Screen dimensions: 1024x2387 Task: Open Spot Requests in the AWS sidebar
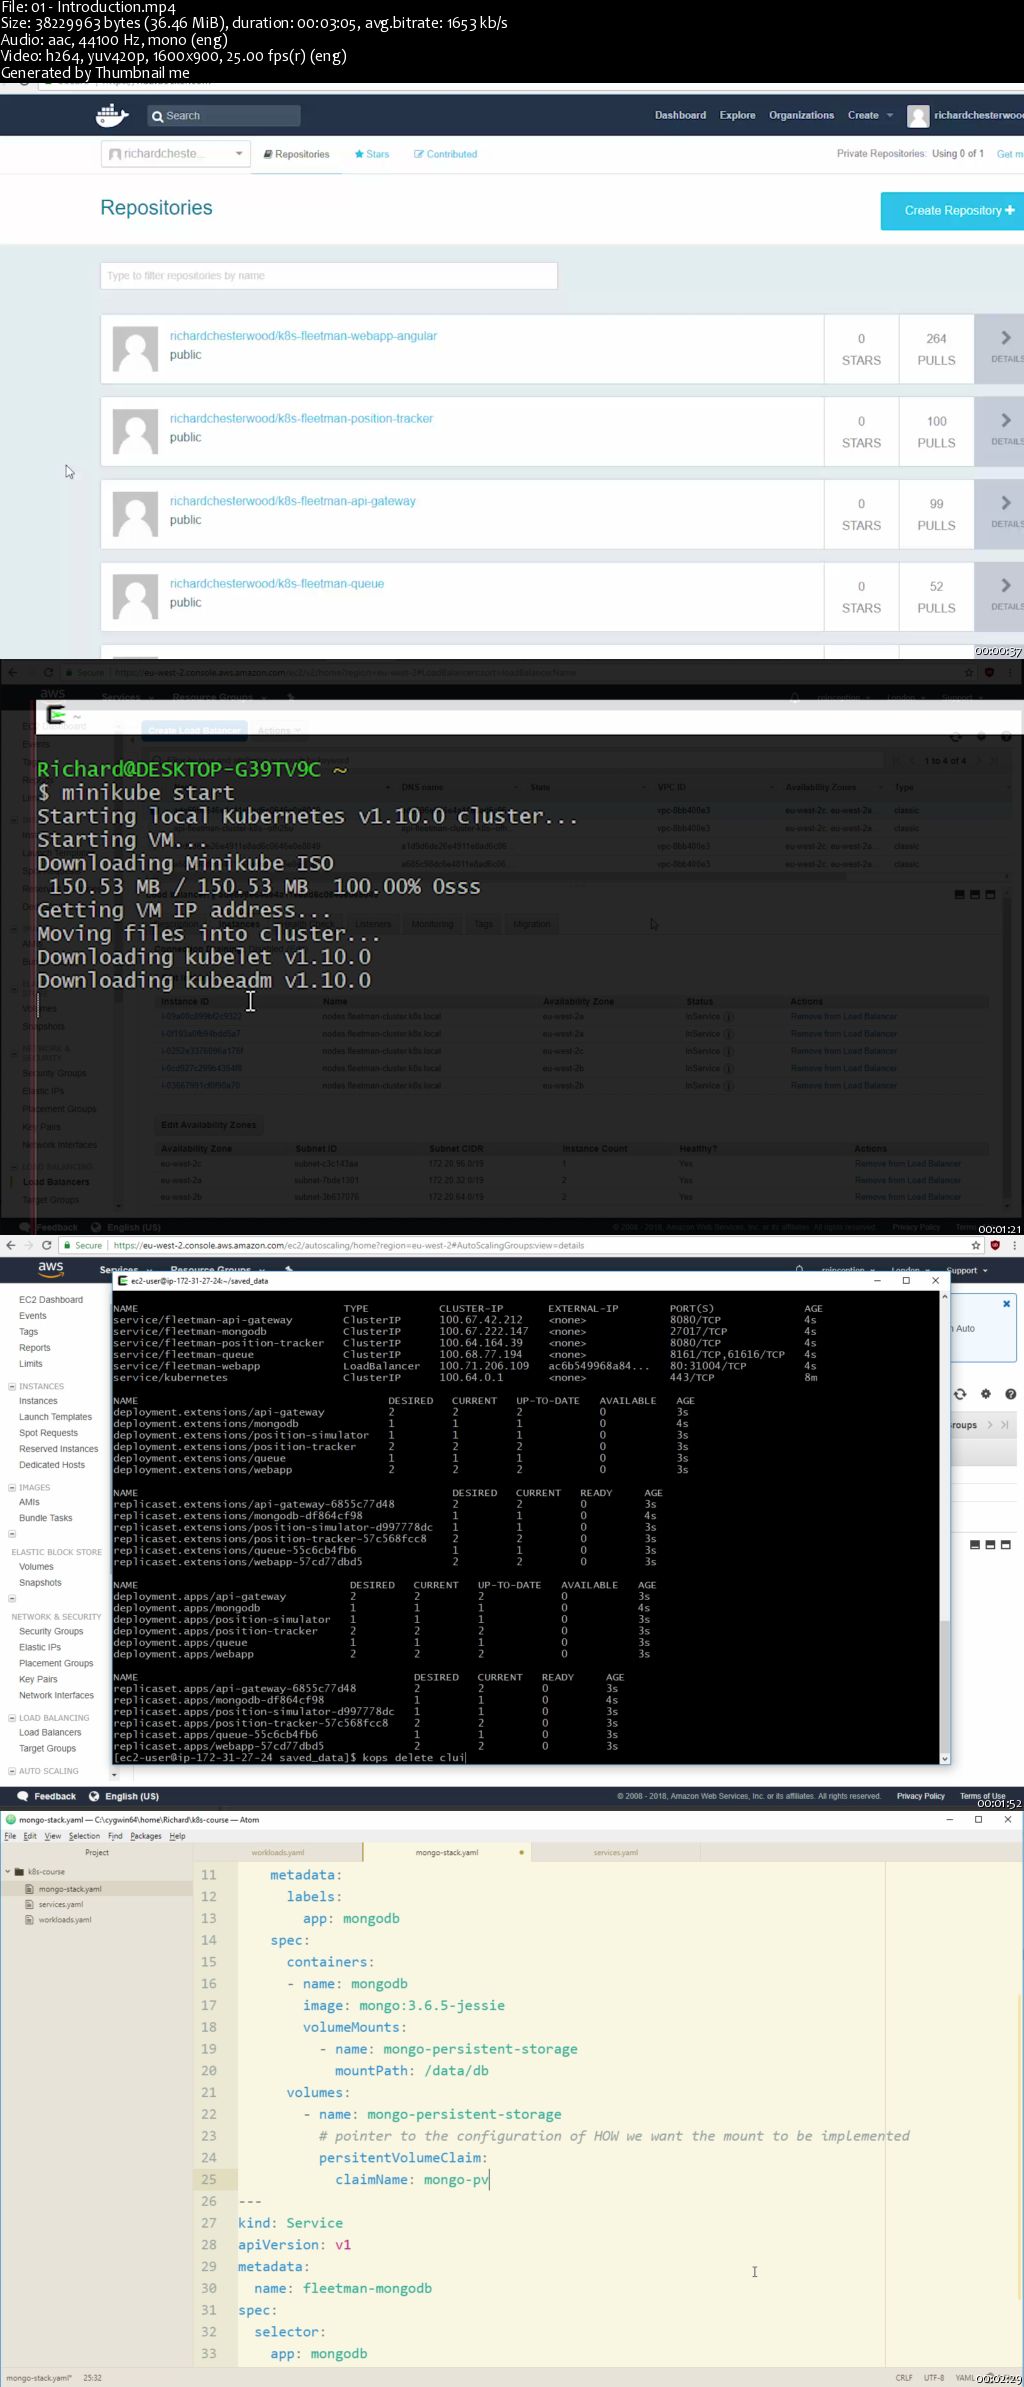tap(48, 1433)
